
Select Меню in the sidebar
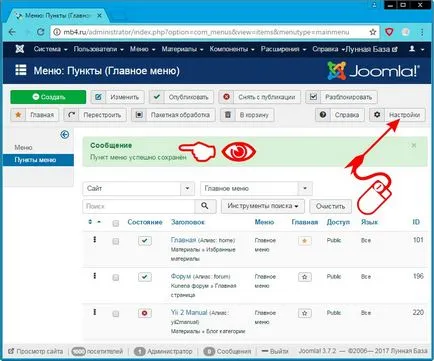(23, 147)
